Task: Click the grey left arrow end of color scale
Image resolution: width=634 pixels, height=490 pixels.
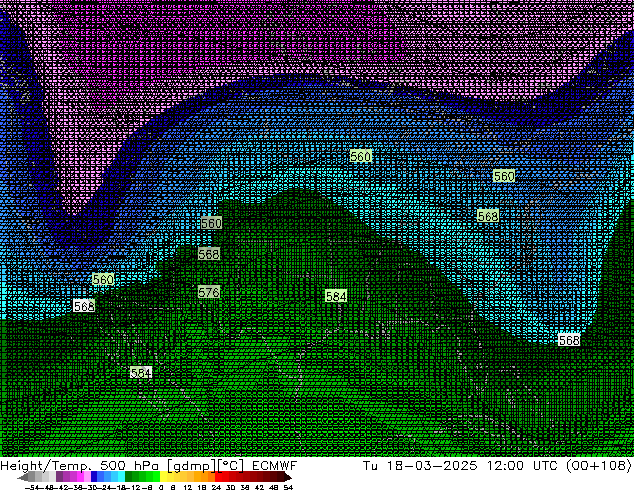Action: [23, 477]
